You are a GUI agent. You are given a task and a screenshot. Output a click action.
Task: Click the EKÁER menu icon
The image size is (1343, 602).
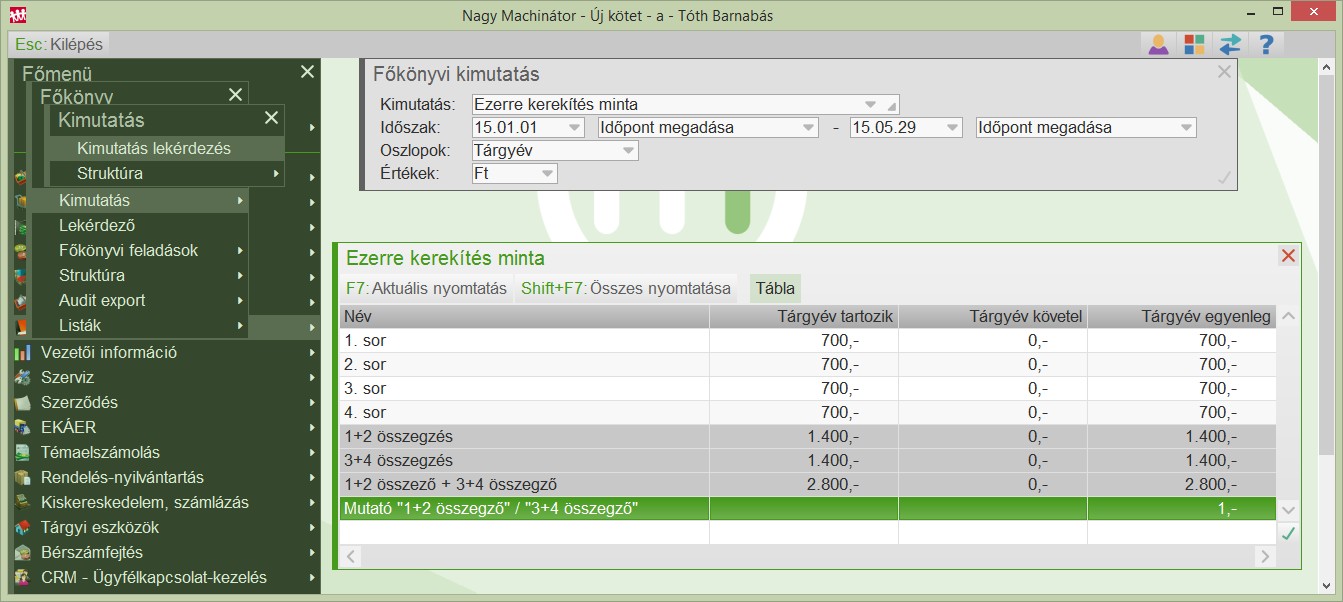pos(22,427)
